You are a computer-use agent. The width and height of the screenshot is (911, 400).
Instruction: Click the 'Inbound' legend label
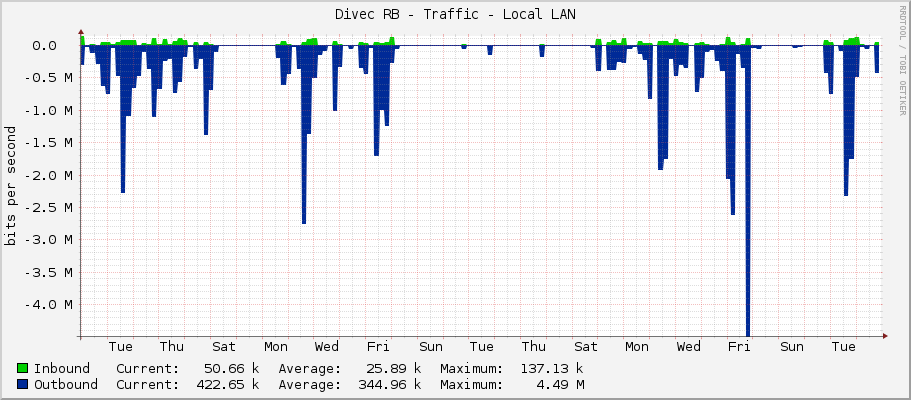click(62, 369)
